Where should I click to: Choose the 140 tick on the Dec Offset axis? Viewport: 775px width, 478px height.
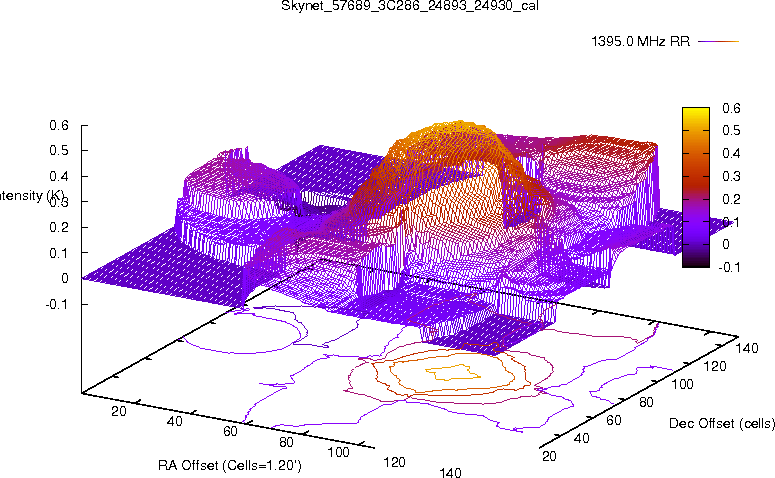pos(747,348)
